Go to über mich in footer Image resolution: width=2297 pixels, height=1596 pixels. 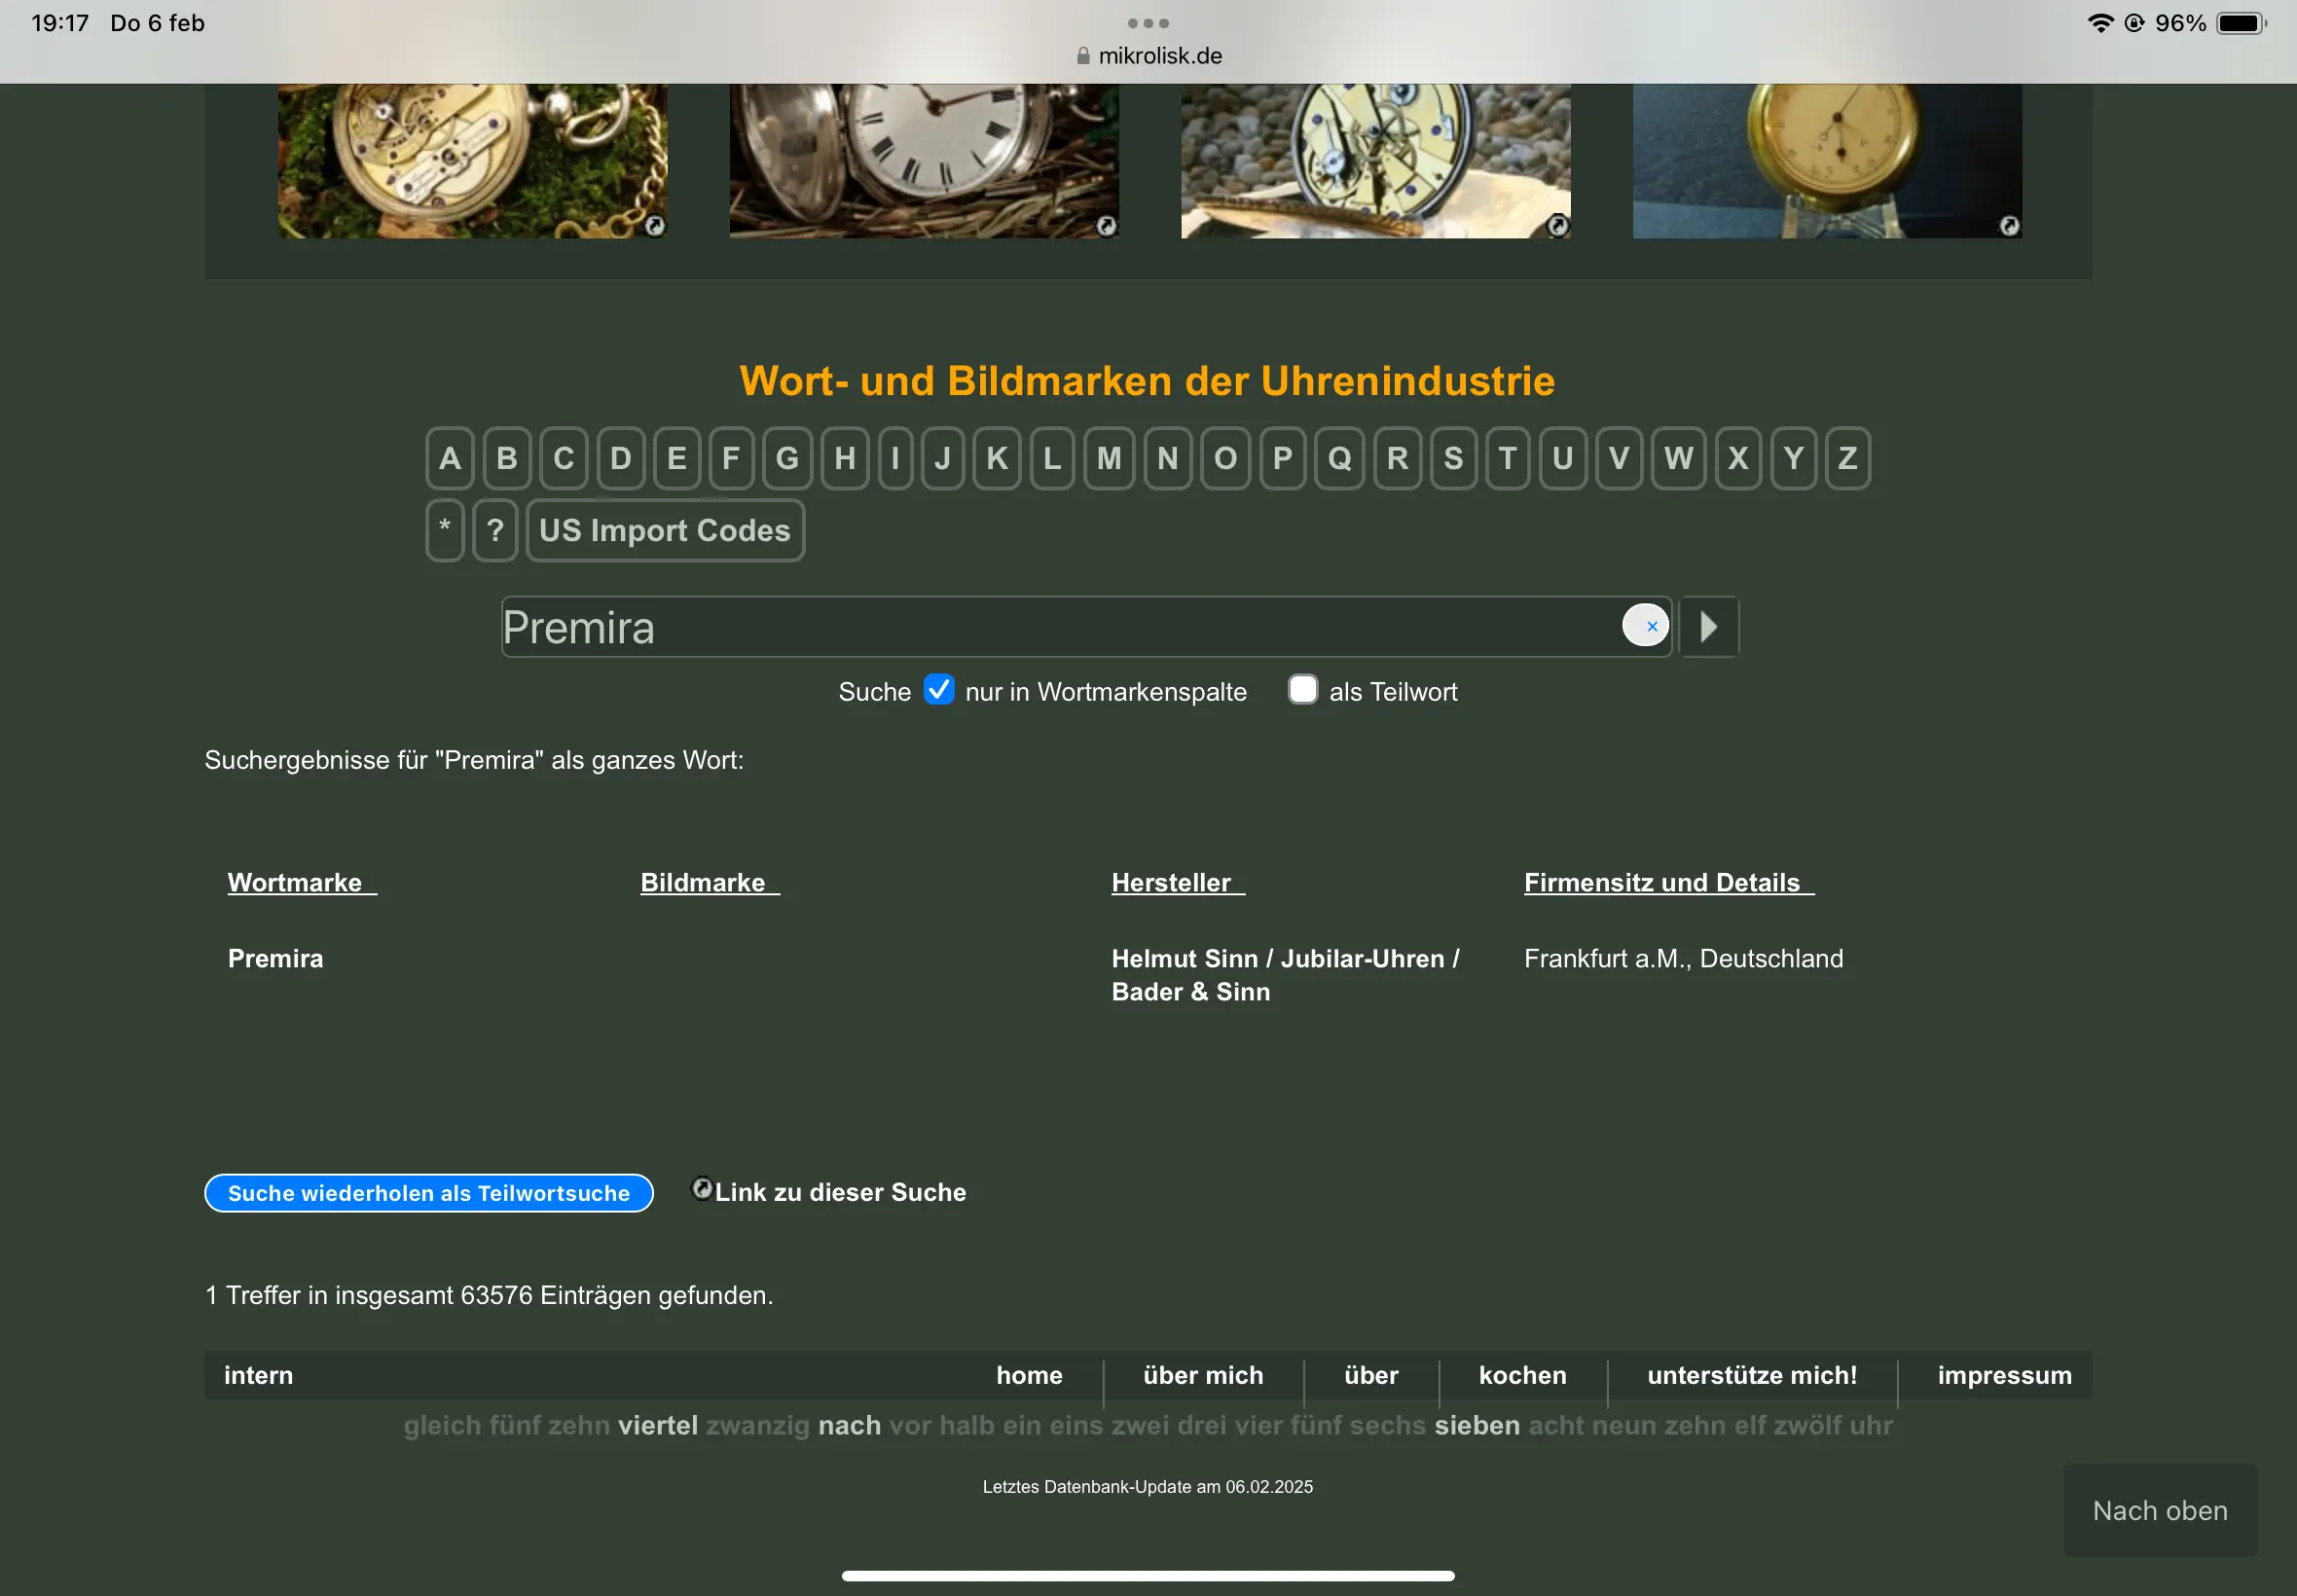[1203, 1375]
